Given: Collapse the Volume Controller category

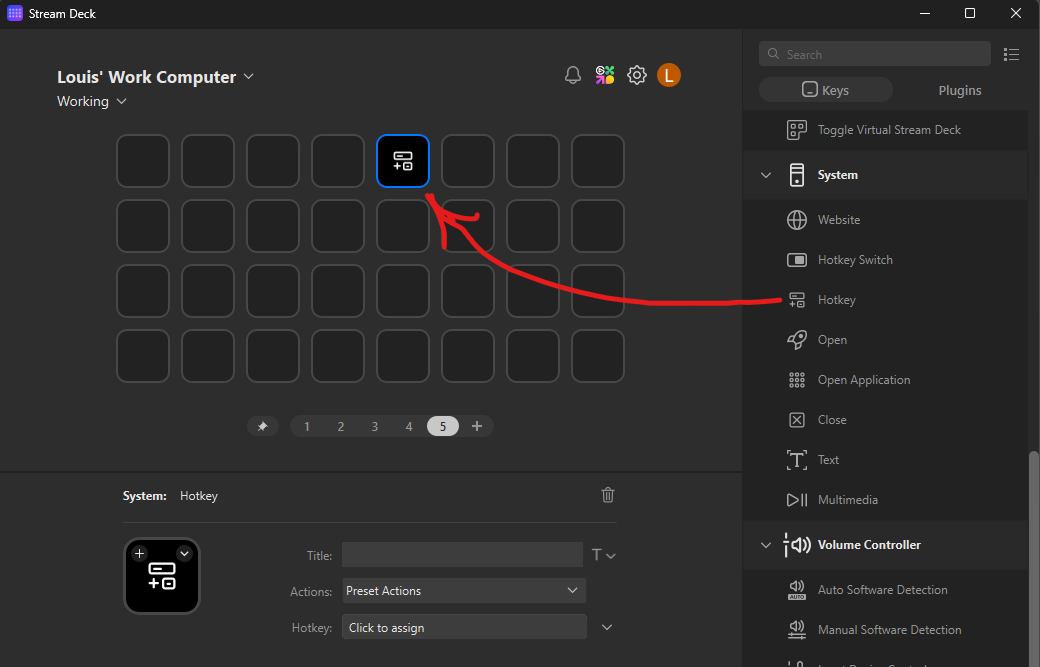Looking at the screenshot, I should point(766,545).
